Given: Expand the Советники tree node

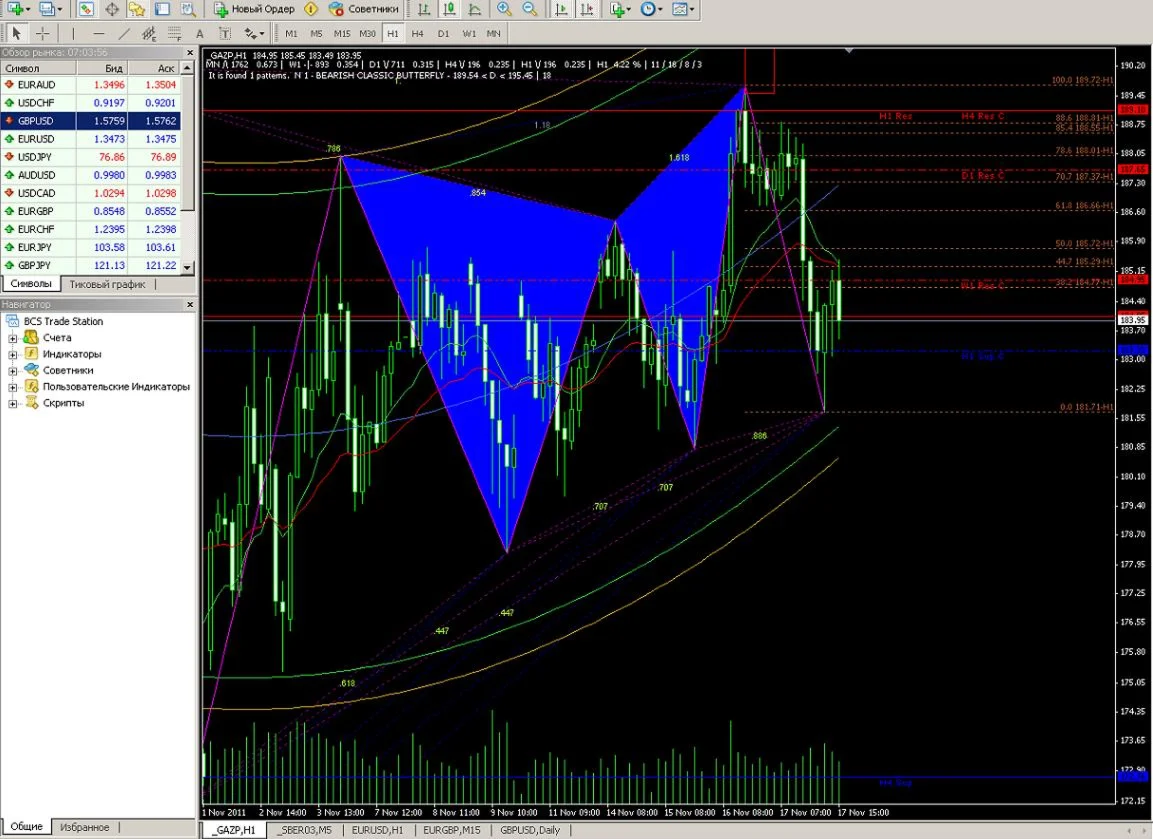Looking at the screenshot, I should (13, 371).
